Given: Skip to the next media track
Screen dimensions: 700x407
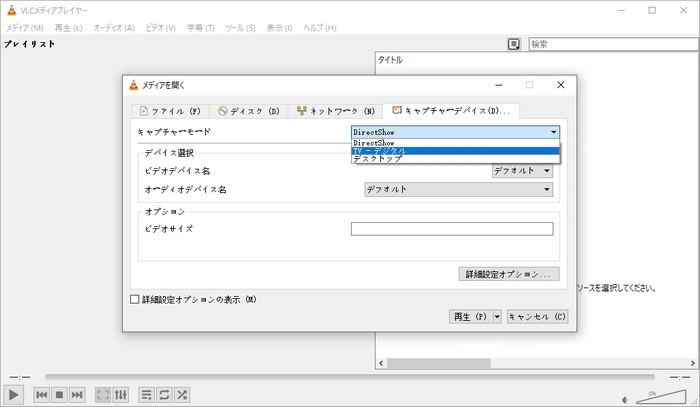Looking at the screenshot, I should tap(77, 395).
